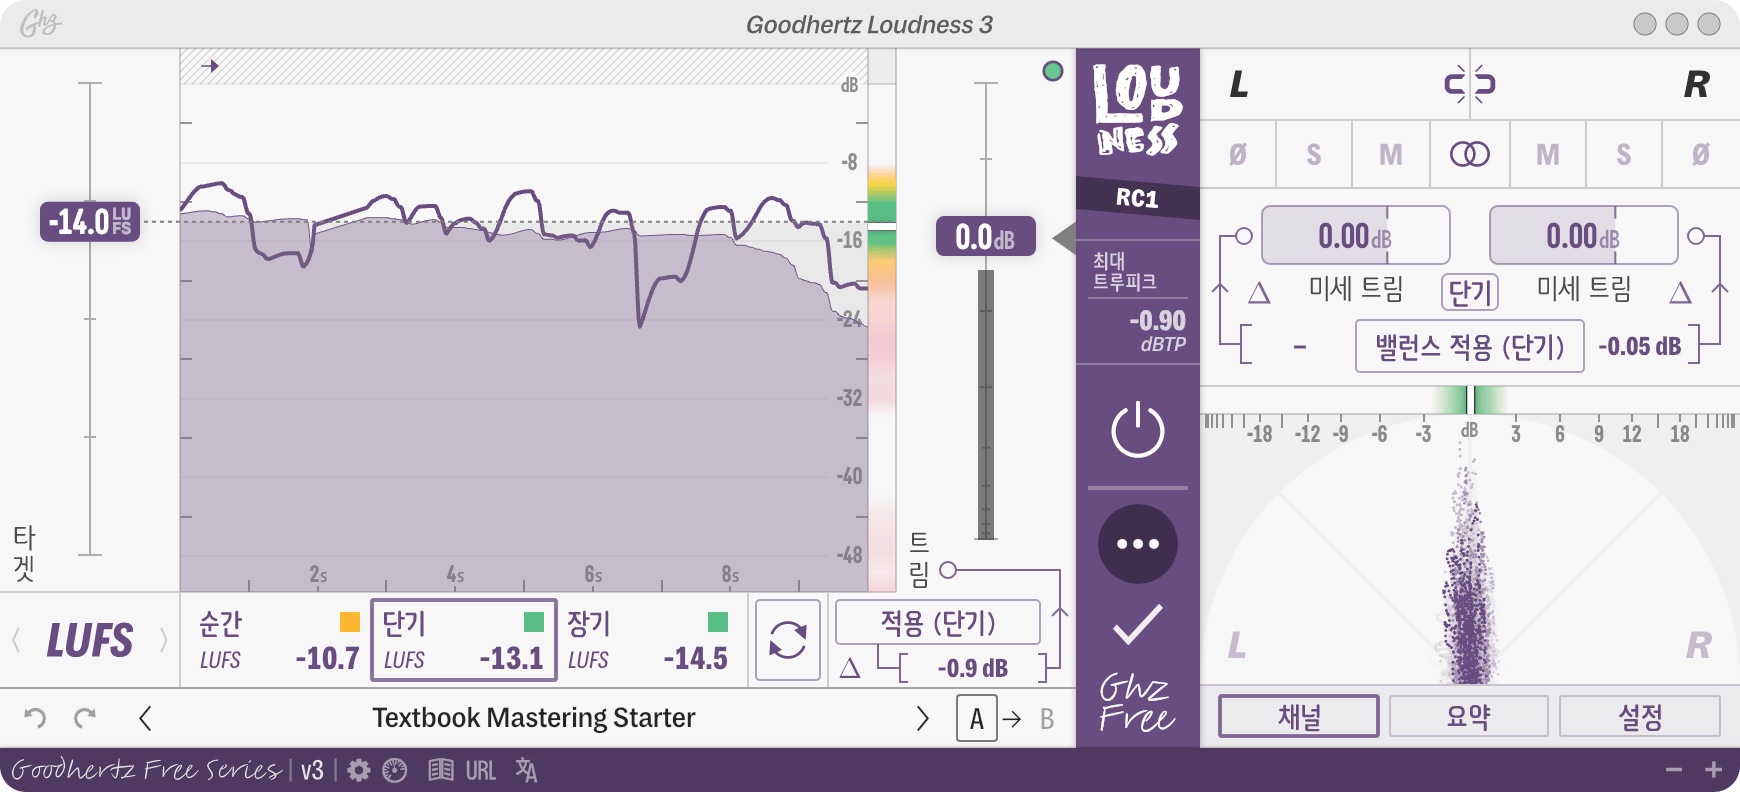Click the graph scroll arrow icon
Image resolution: width=1740 pixels, height=792 pixels.
pos(209,66)
